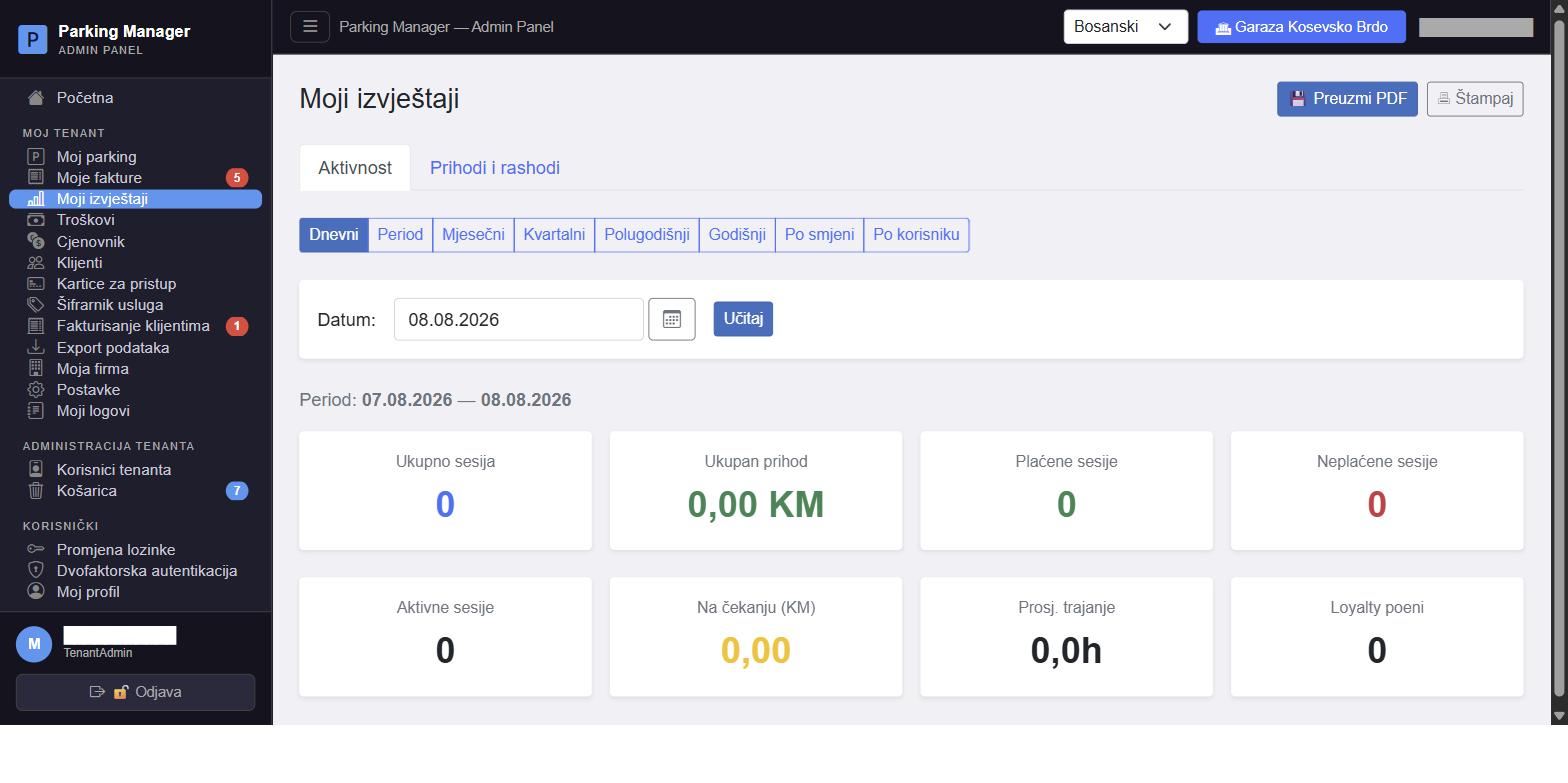This screenshot has width=1568, height=783.
Task: Click the home icon beside Početna
Action: pos(36,98)
